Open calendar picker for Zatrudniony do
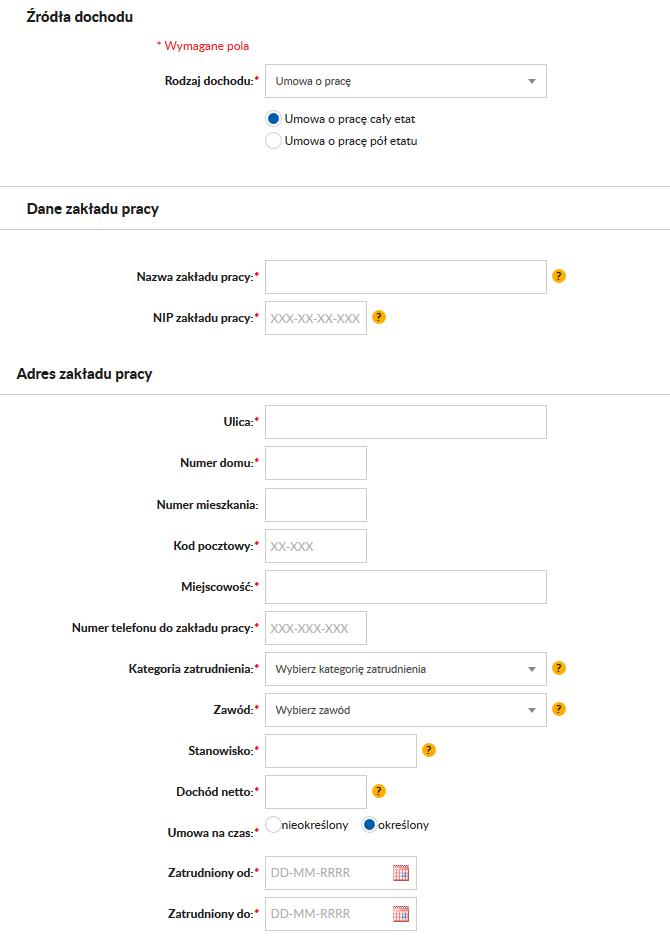 tap(401, 913)
